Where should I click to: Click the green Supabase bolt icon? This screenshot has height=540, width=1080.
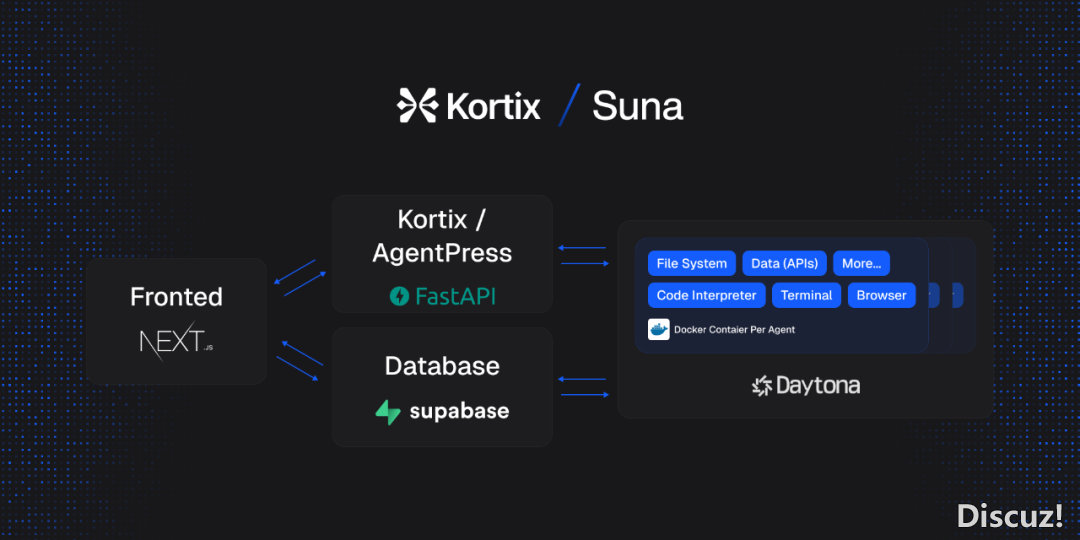coord(387,412)
